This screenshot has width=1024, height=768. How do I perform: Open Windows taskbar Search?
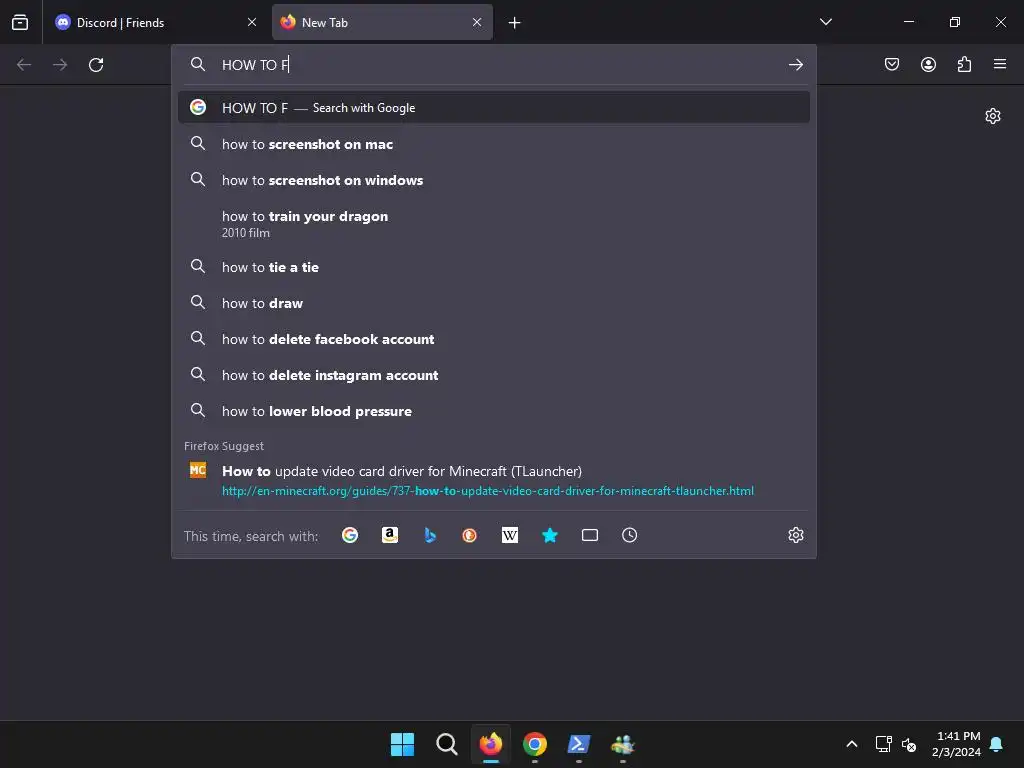(x=447, y=744)
